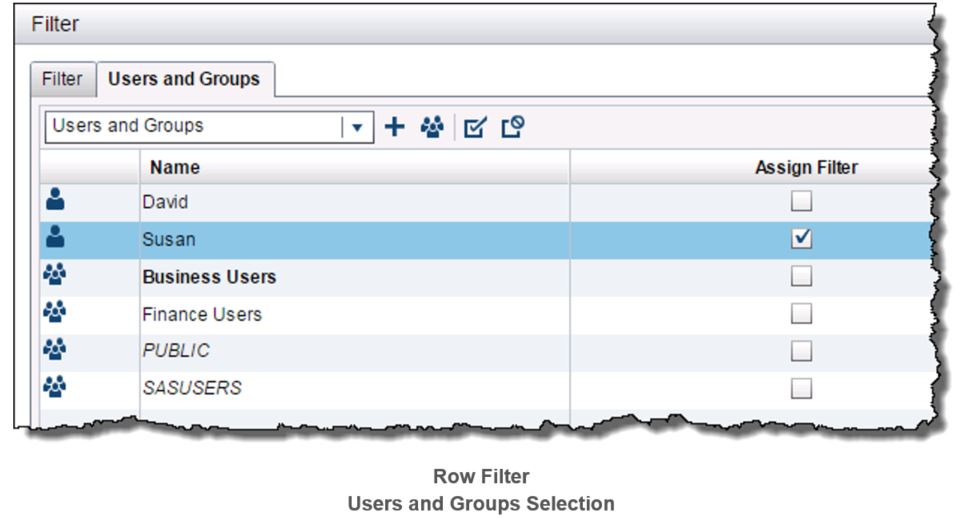The height and width of the screenshot is (518, 964).
Task: Click the checkmark edit icon in toolbar
Action: 475,127
